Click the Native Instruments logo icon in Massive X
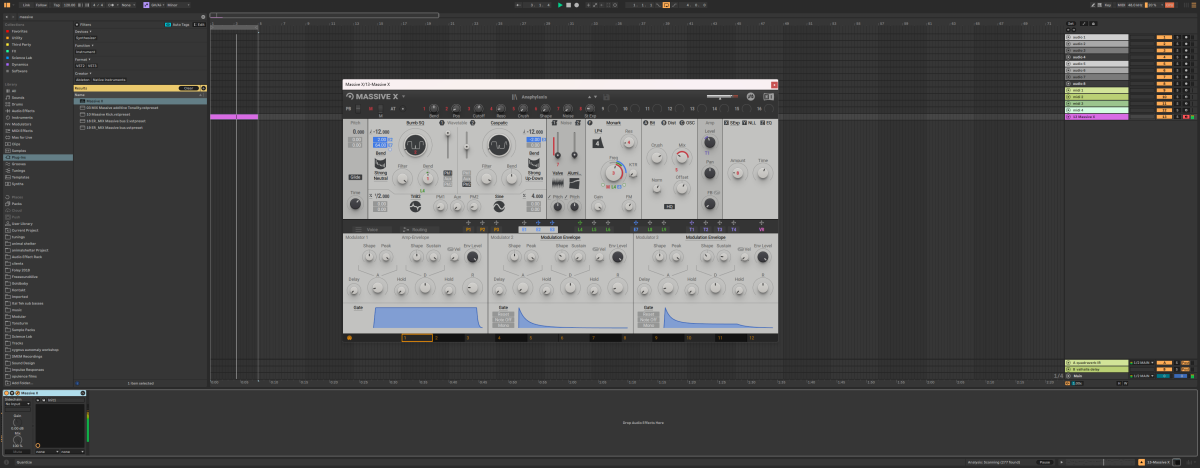 [751, 96]
